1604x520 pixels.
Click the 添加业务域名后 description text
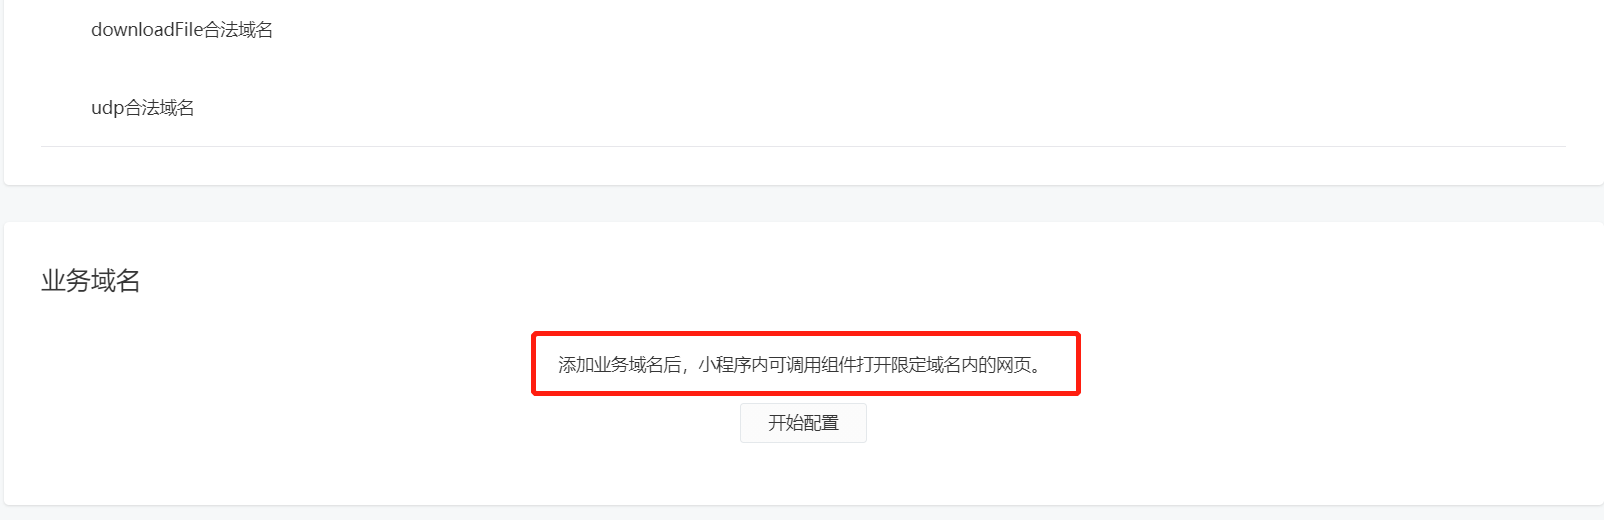click(620, 365)
